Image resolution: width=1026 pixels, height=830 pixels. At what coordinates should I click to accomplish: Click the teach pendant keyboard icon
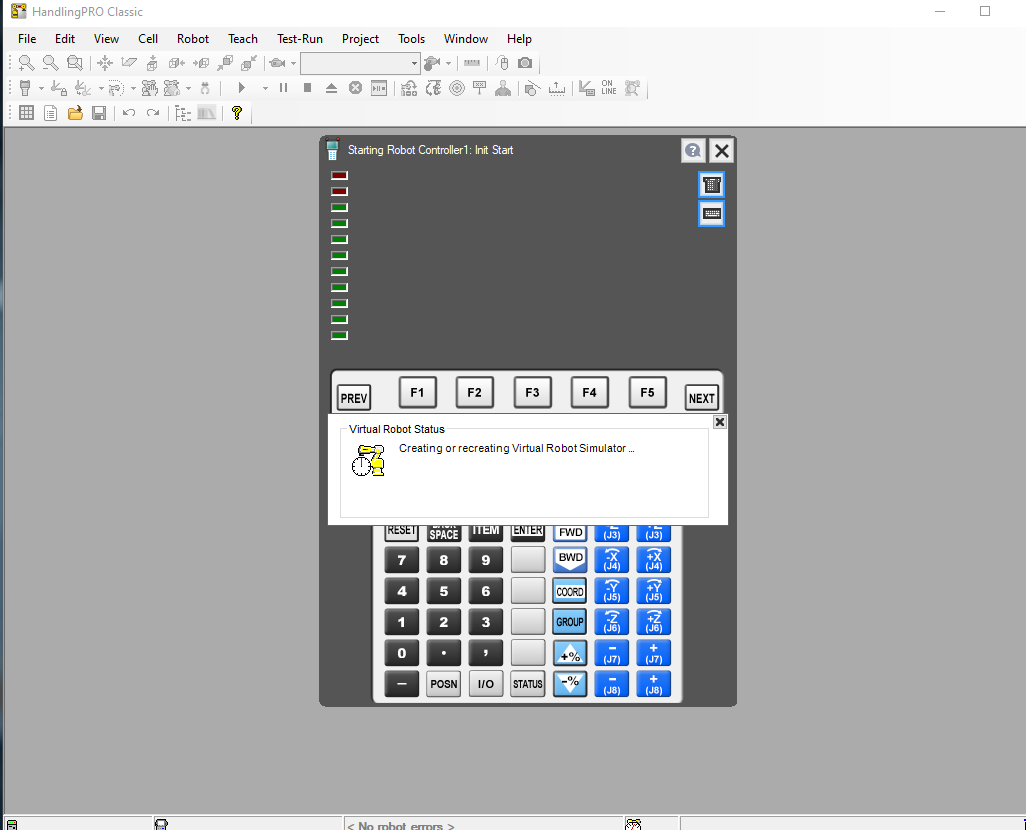click(x=711, y=213)
